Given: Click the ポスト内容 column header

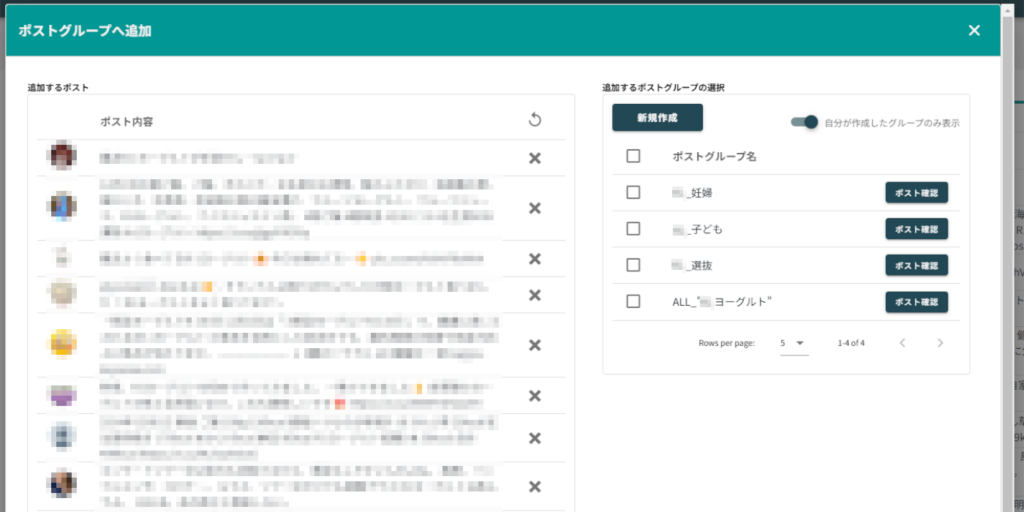Looking at the screenshot, I should (127, 121).
